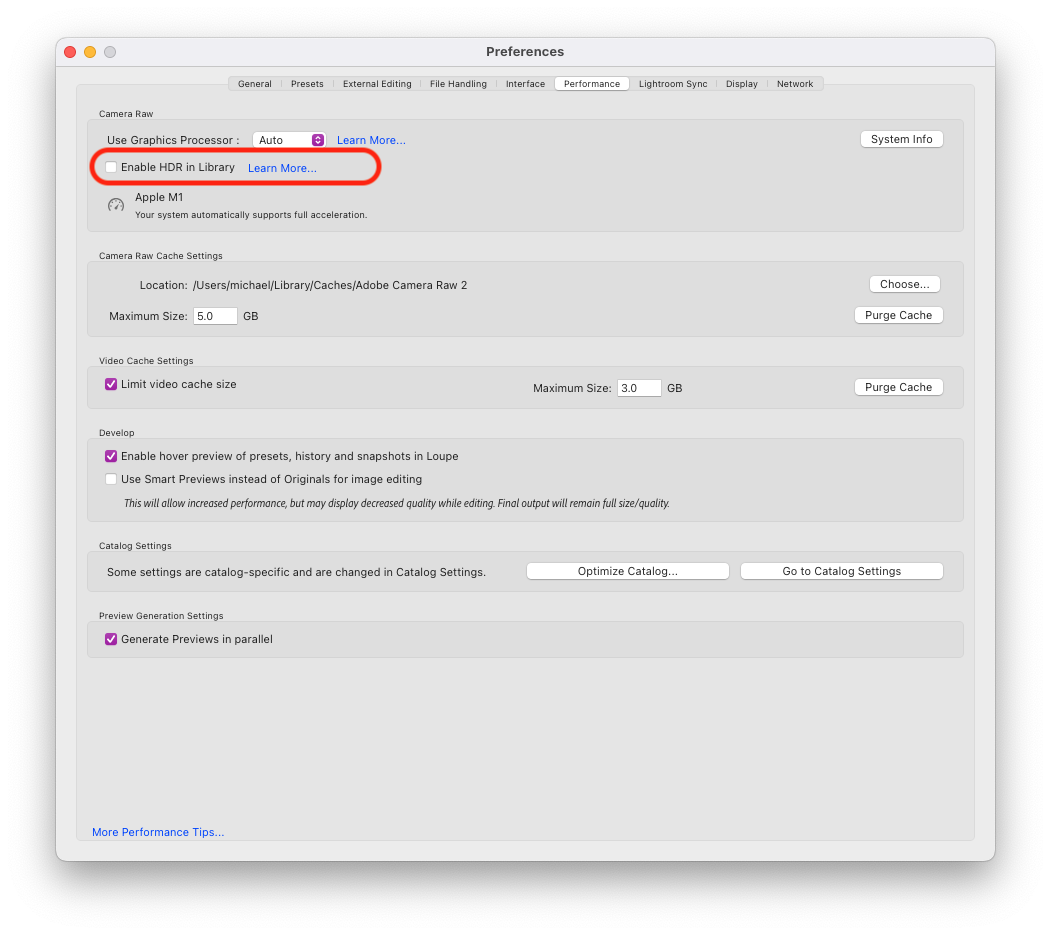Click Learn More next to HDR option
The image size is (1051, 935).
click(x=281, y=167)
